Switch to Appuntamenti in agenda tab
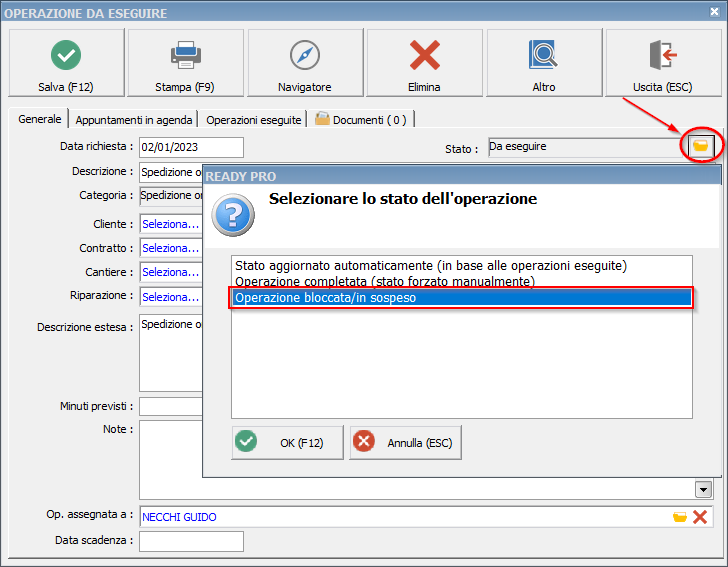The image size is (728, 567). click(134, 120)
